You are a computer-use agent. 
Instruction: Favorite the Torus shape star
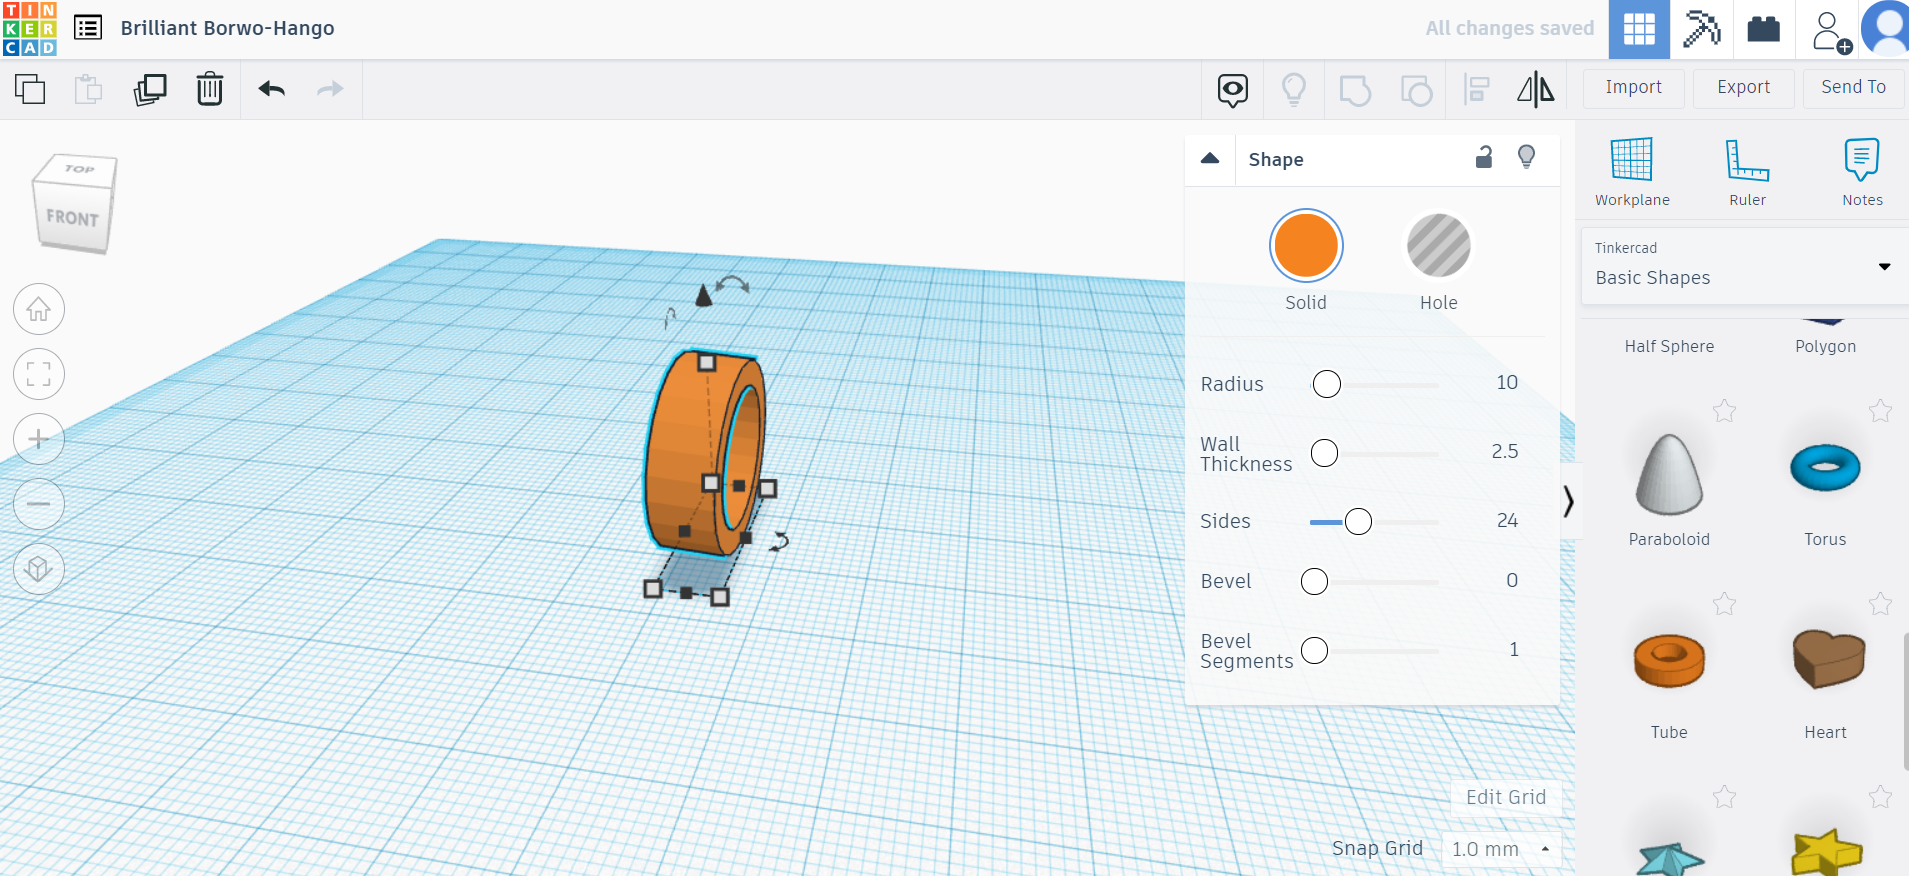[x=1880, y=411]
